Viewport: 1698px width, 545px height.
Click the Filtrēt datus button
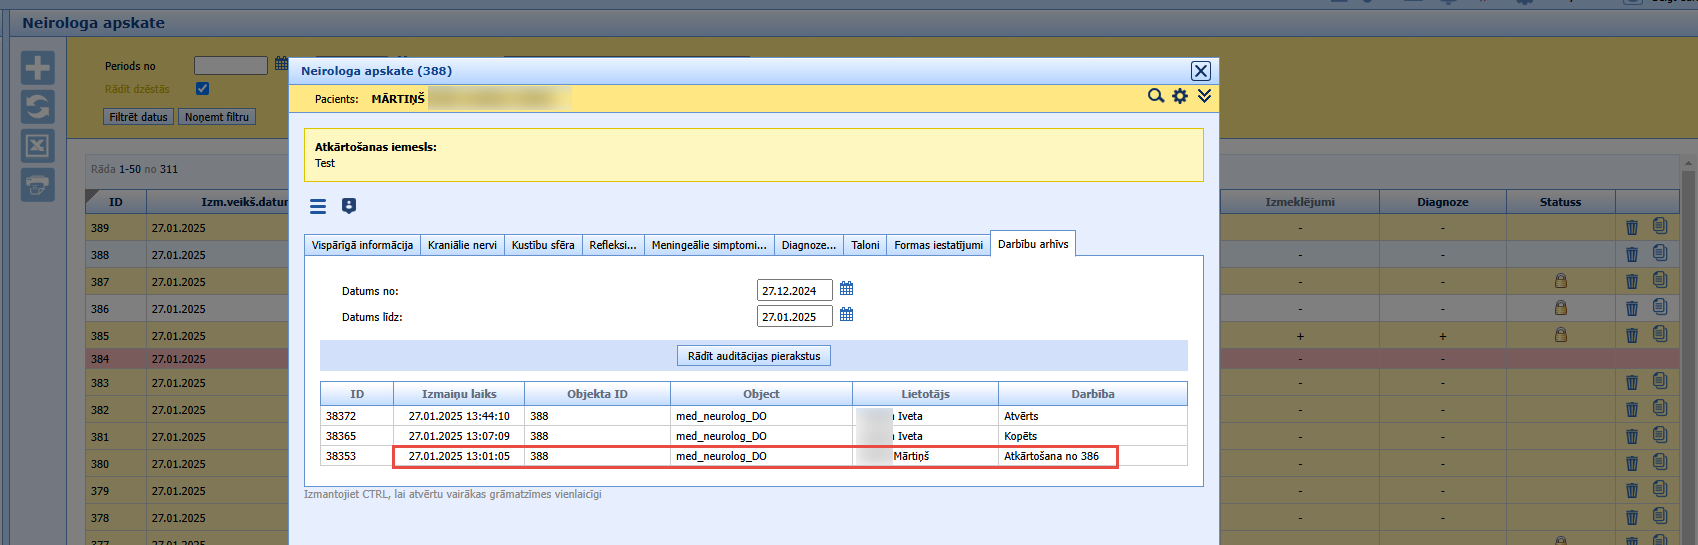[x=138, y=117]
